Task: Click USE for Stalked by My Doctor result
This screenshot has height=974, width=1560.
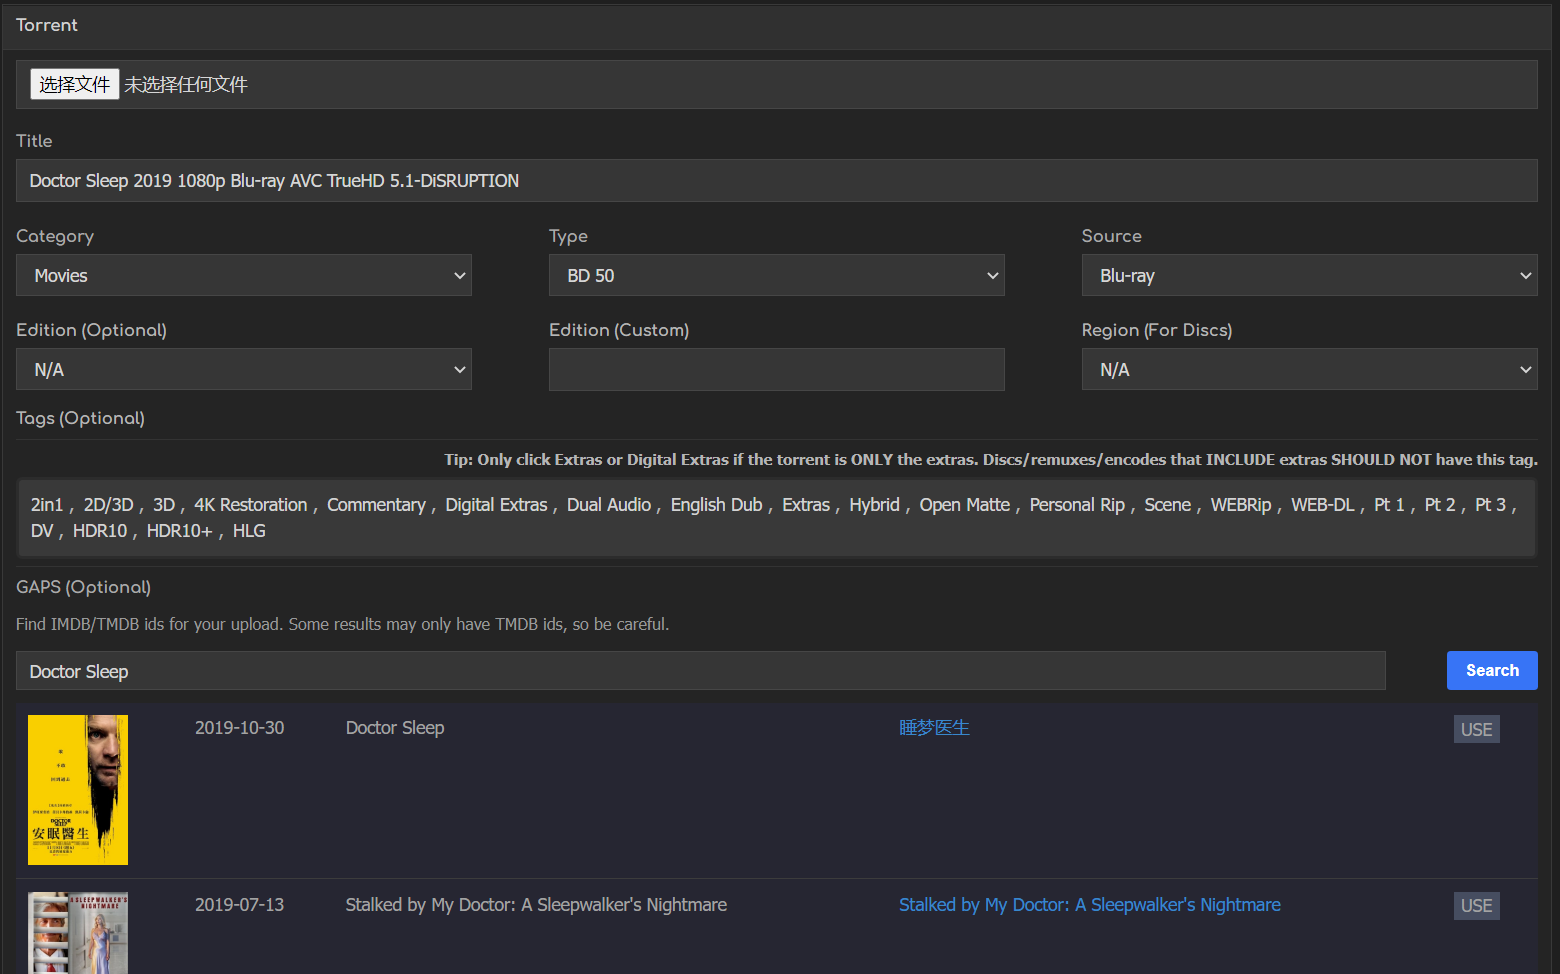Action: point(1476,906)
